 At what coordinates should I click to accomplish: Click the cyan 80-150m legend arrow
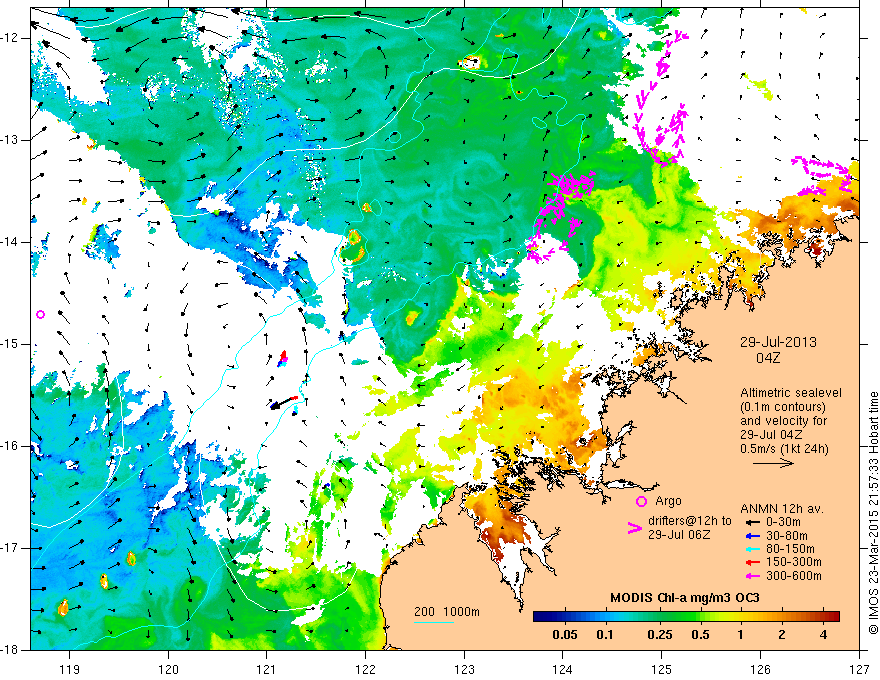[x=753, y=549]
